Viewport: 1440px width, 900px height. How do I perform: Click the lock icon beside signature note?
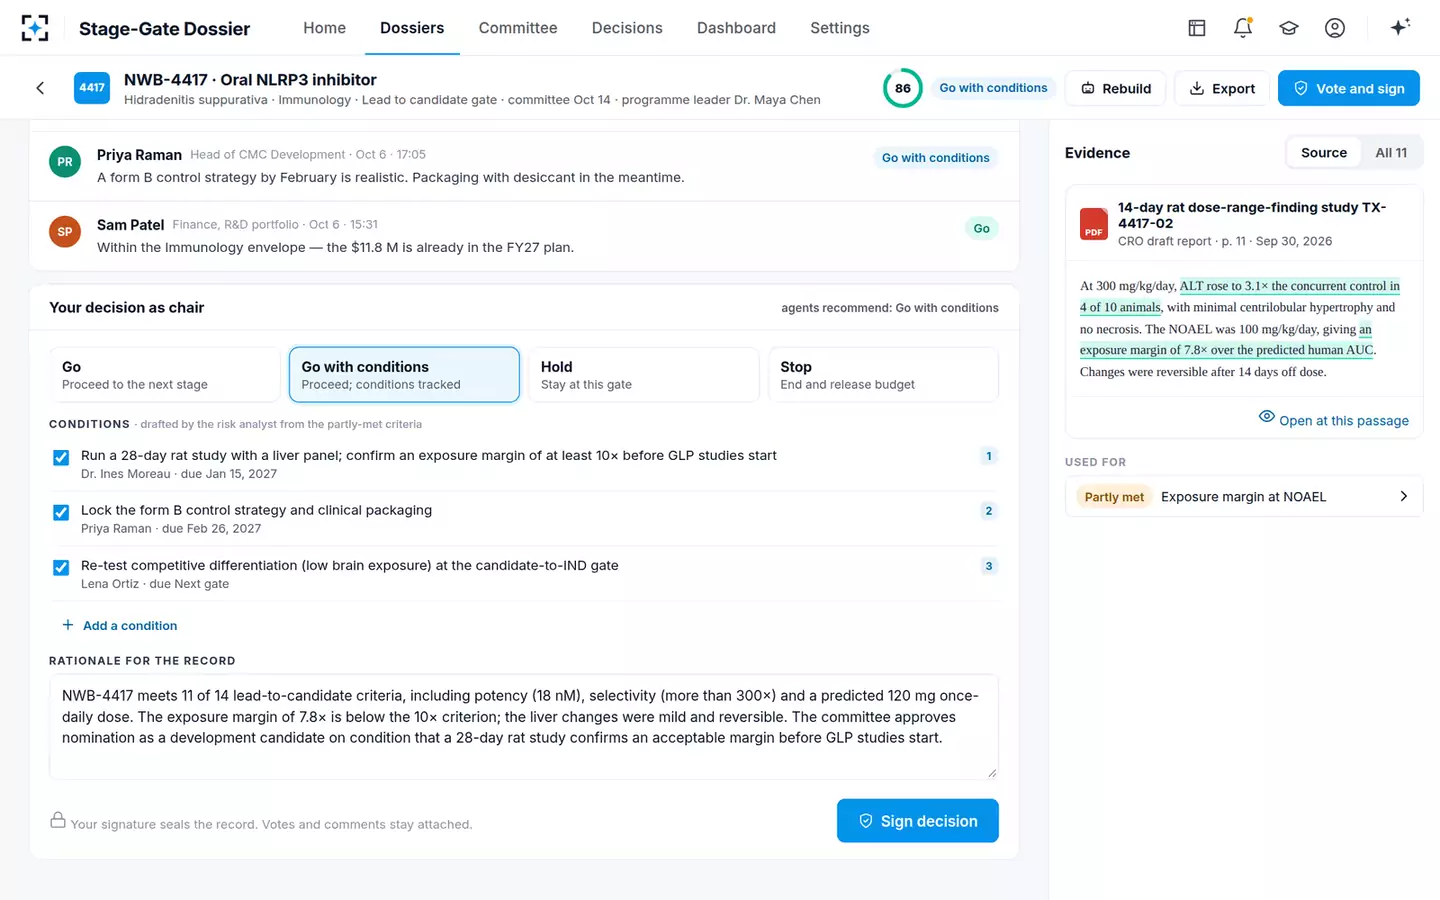[x=58, y=820]
